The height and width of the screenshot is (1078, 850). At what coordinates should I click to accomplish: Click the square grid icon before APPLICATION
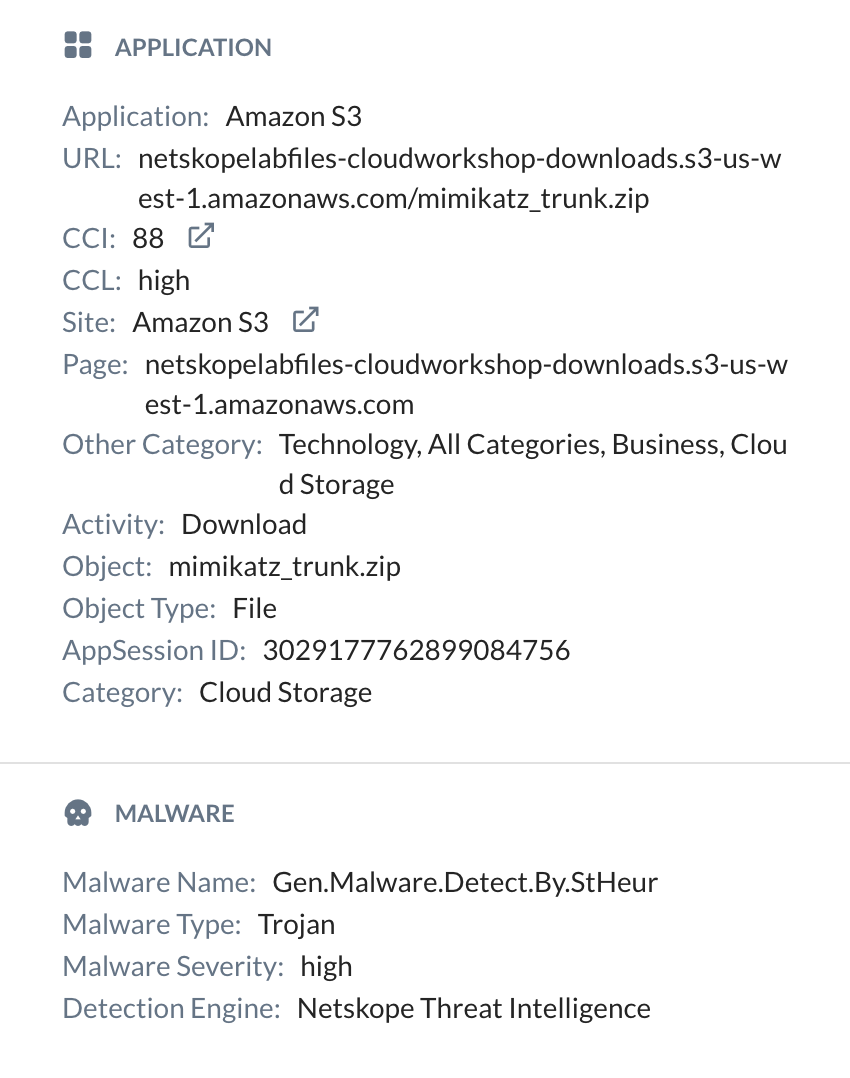tap(78, 44)
